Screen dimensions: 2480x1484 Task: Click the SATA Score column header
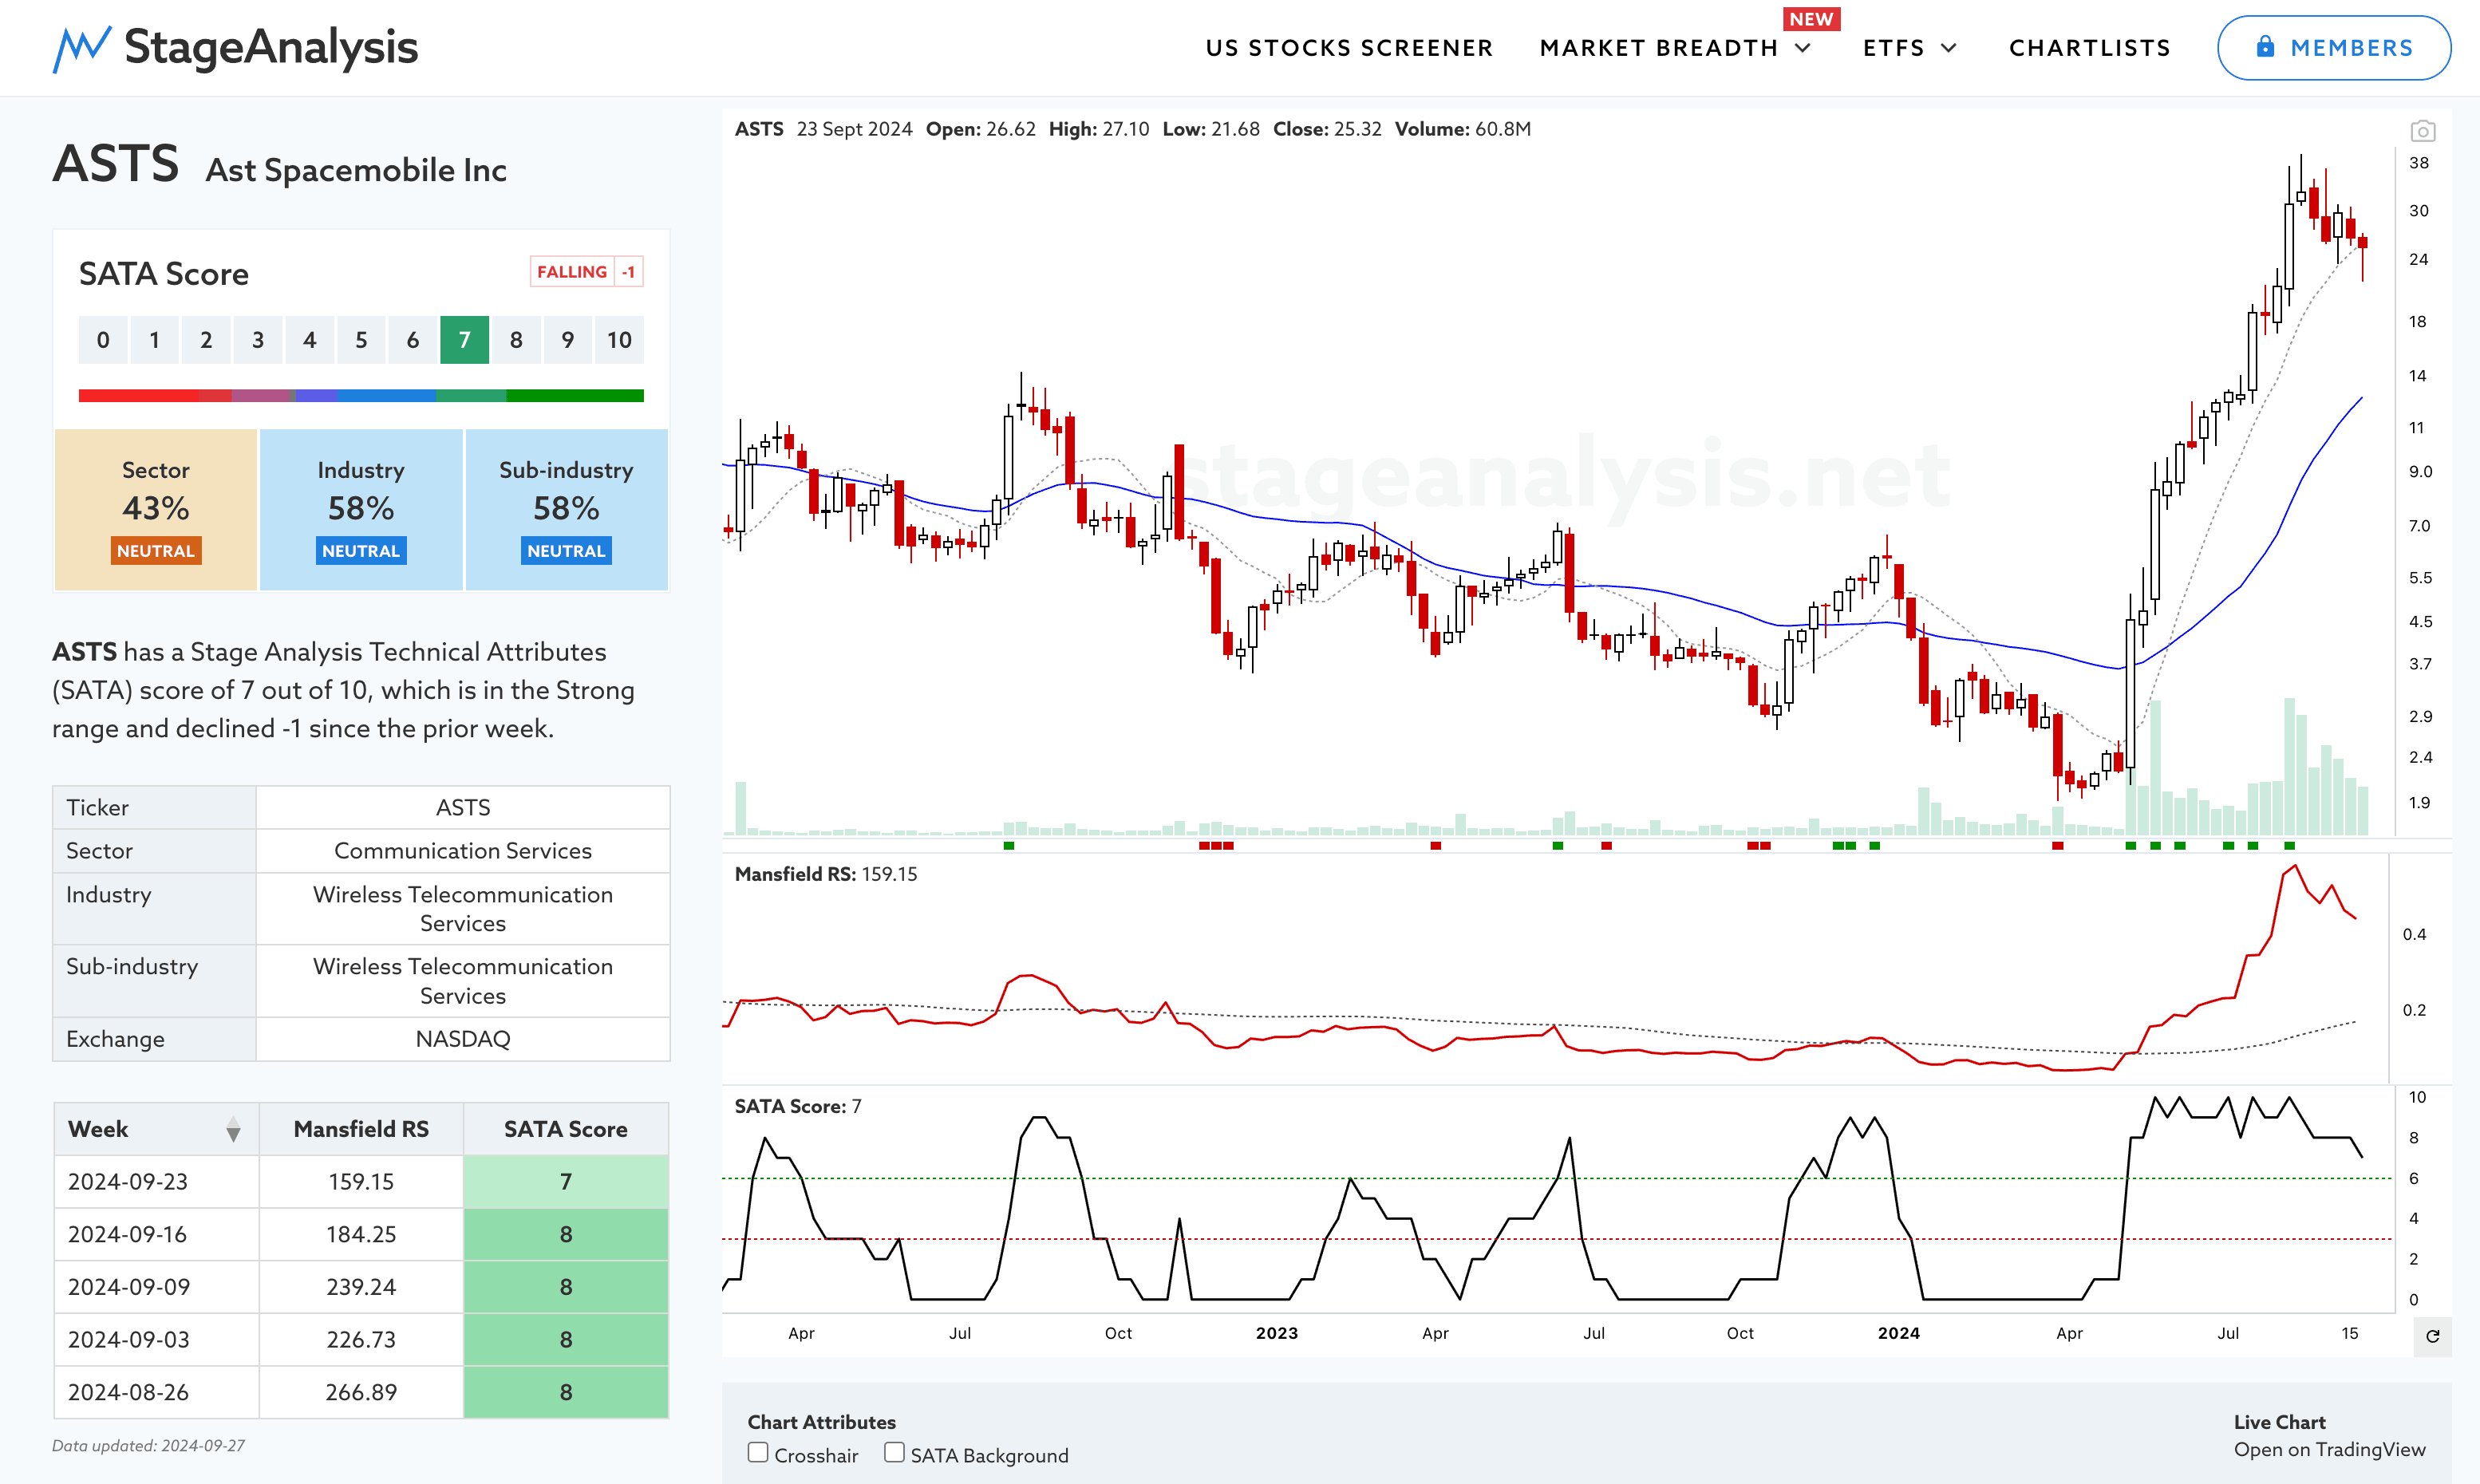566,1129
